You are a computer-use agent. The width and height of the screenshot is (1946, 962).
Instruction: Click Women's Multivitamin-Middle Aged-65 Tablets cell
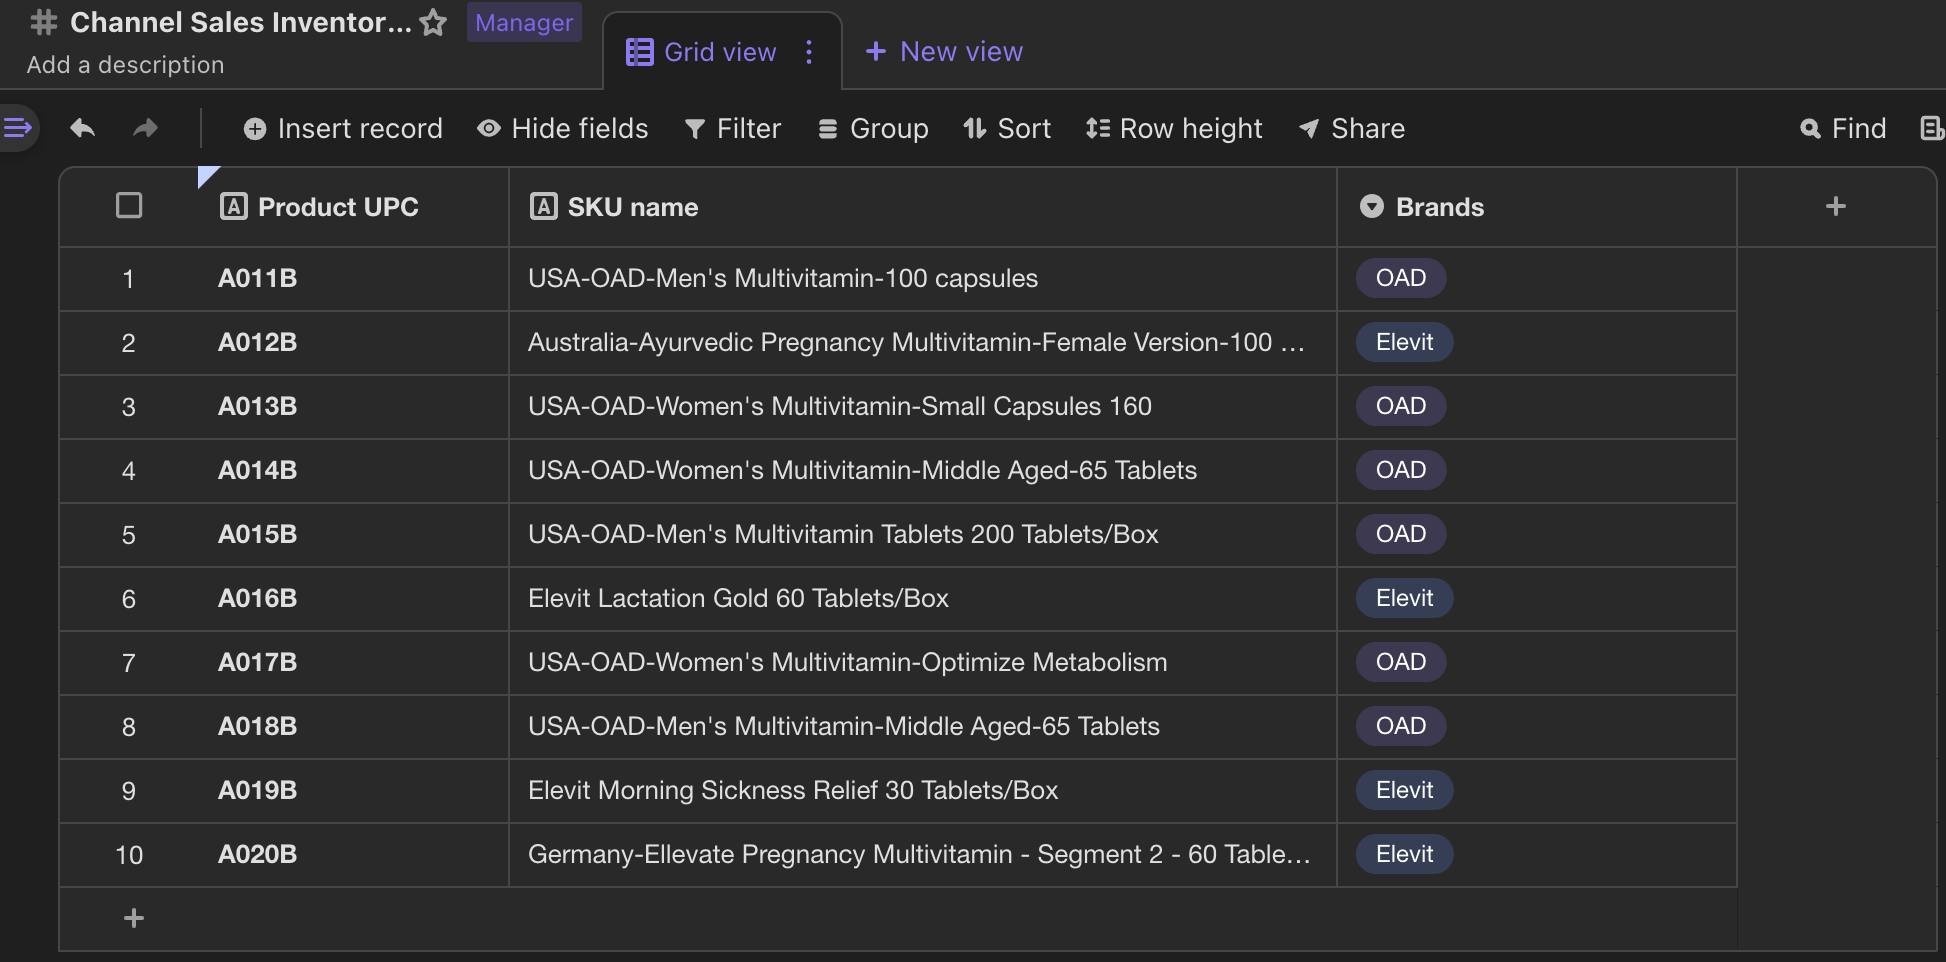[923, 471]
